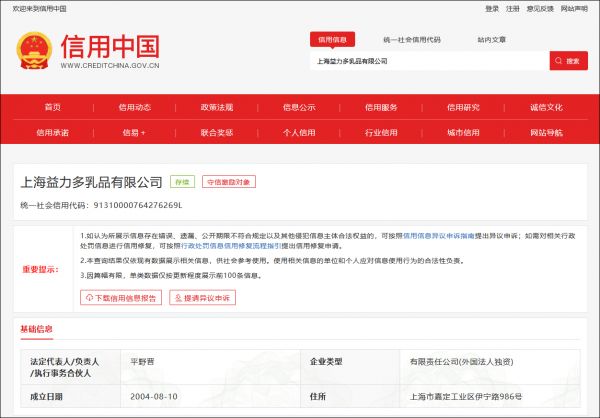Image resolution: width=600 pixels, height=418 pixels.
Task: Open 信用信息异议申诉指南 link
Action: [439, 236]
